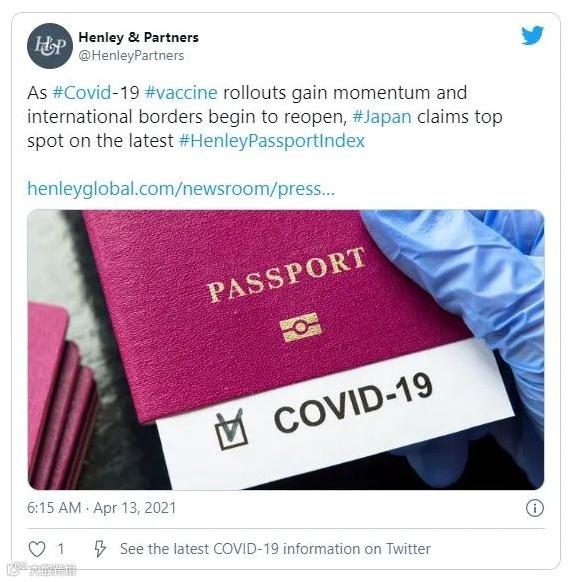Viewport: 571px width, 582px height.
Task: Open the #Covid hashtag
Action: pos(82,92)
